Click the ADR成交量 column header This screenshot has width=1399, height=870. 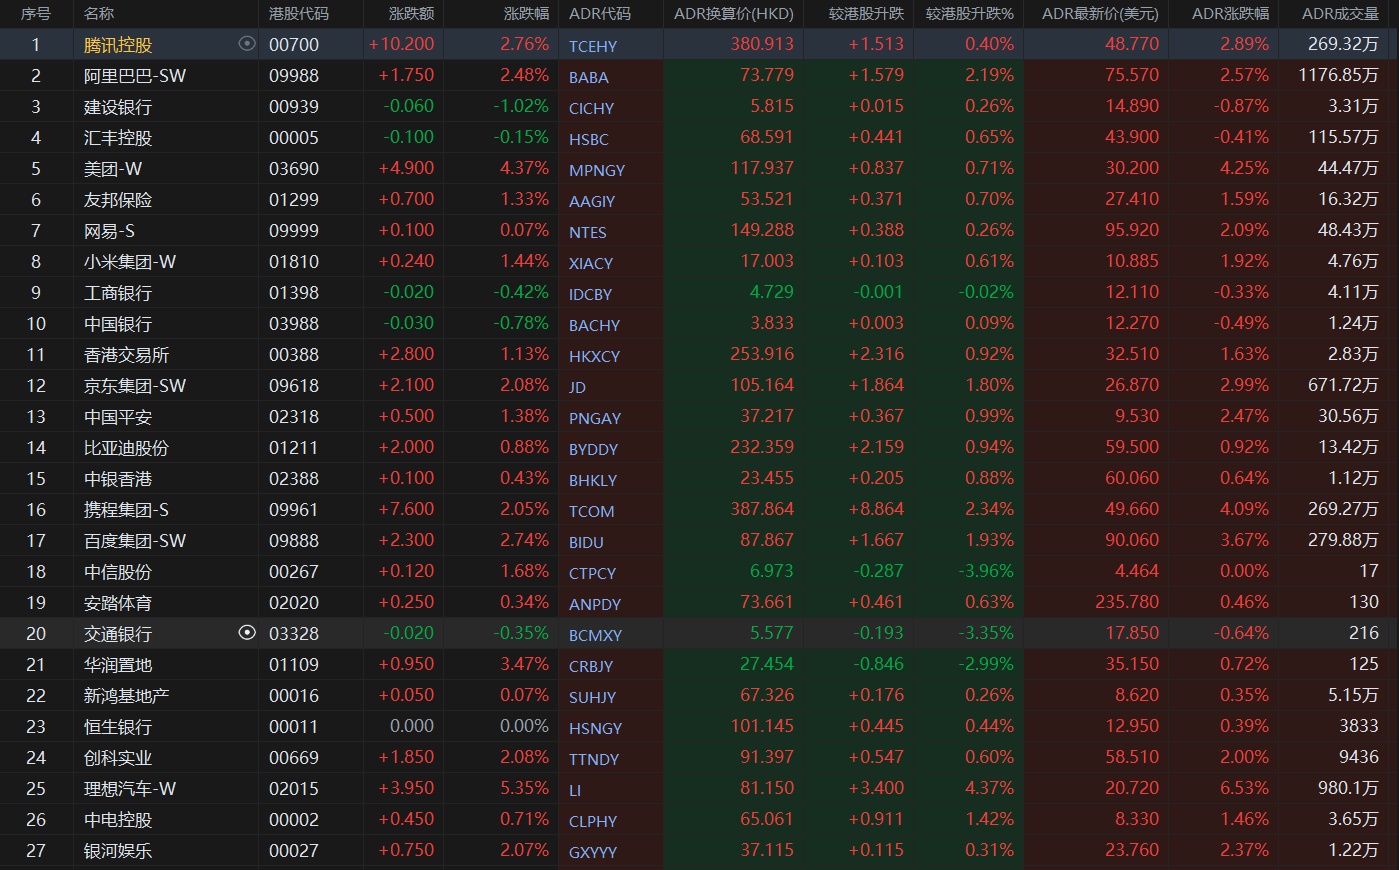coord(1340,14)
